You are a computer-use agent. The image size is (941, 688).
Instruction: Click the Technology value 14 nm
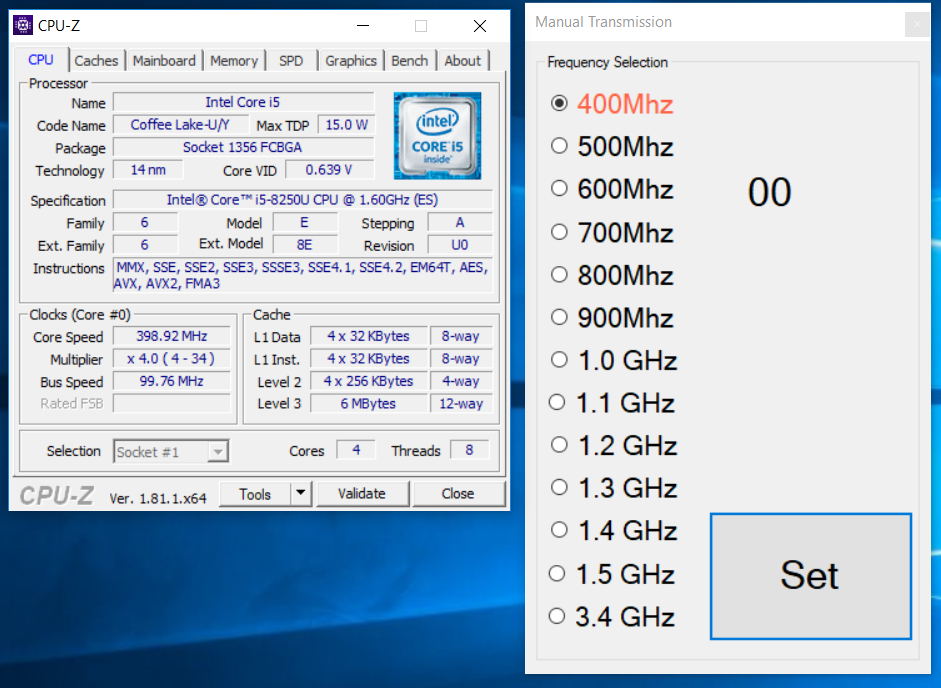pyautogui.click(x=148, y=170)
